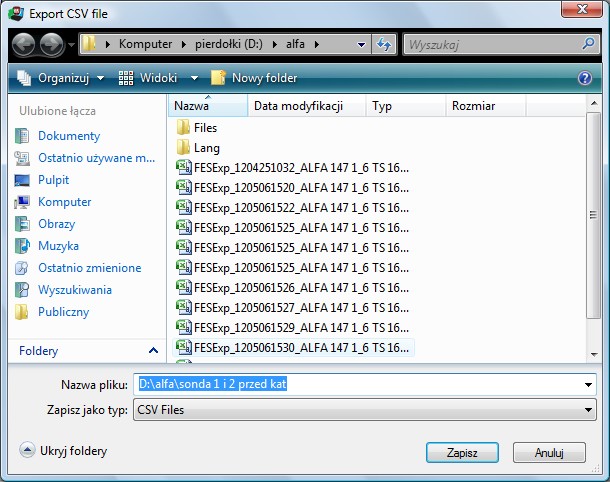Viewport: 610px width, 482px height.
Task: Click the search magnifier icon
Action: pyautogui.click(x=588, y=44)
